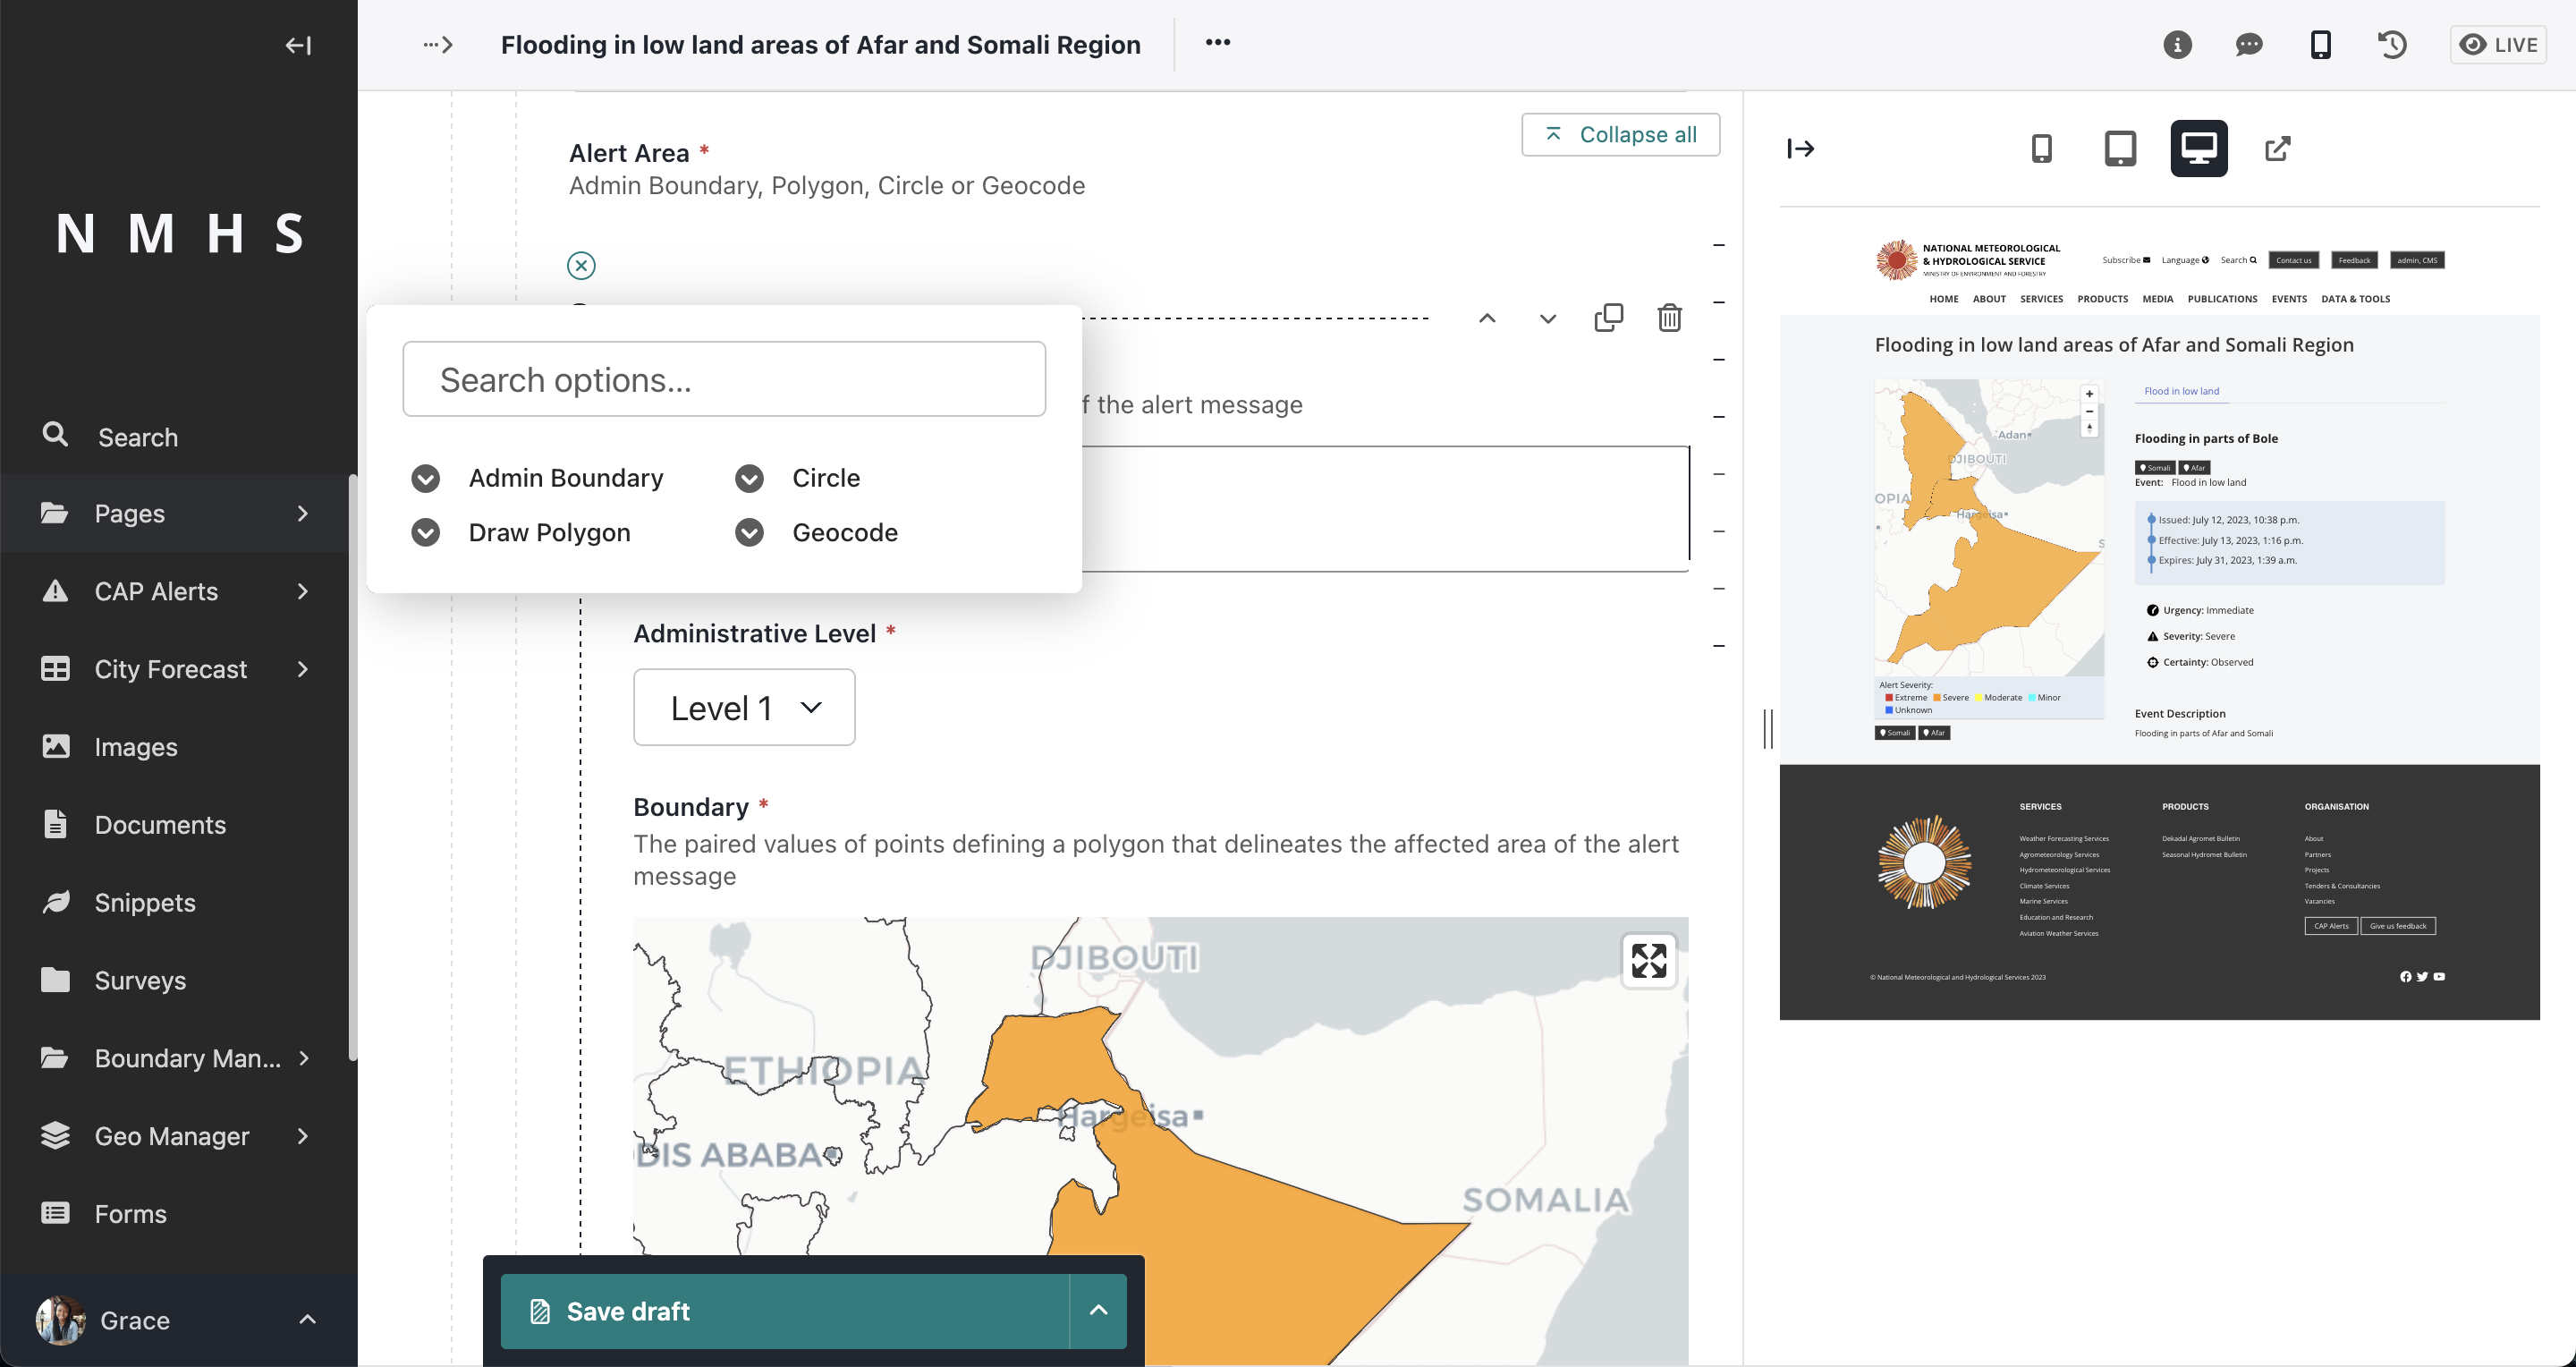
Task: Open Geo Manager panel
Action: pyautogui.click(x=170, y=1135)
